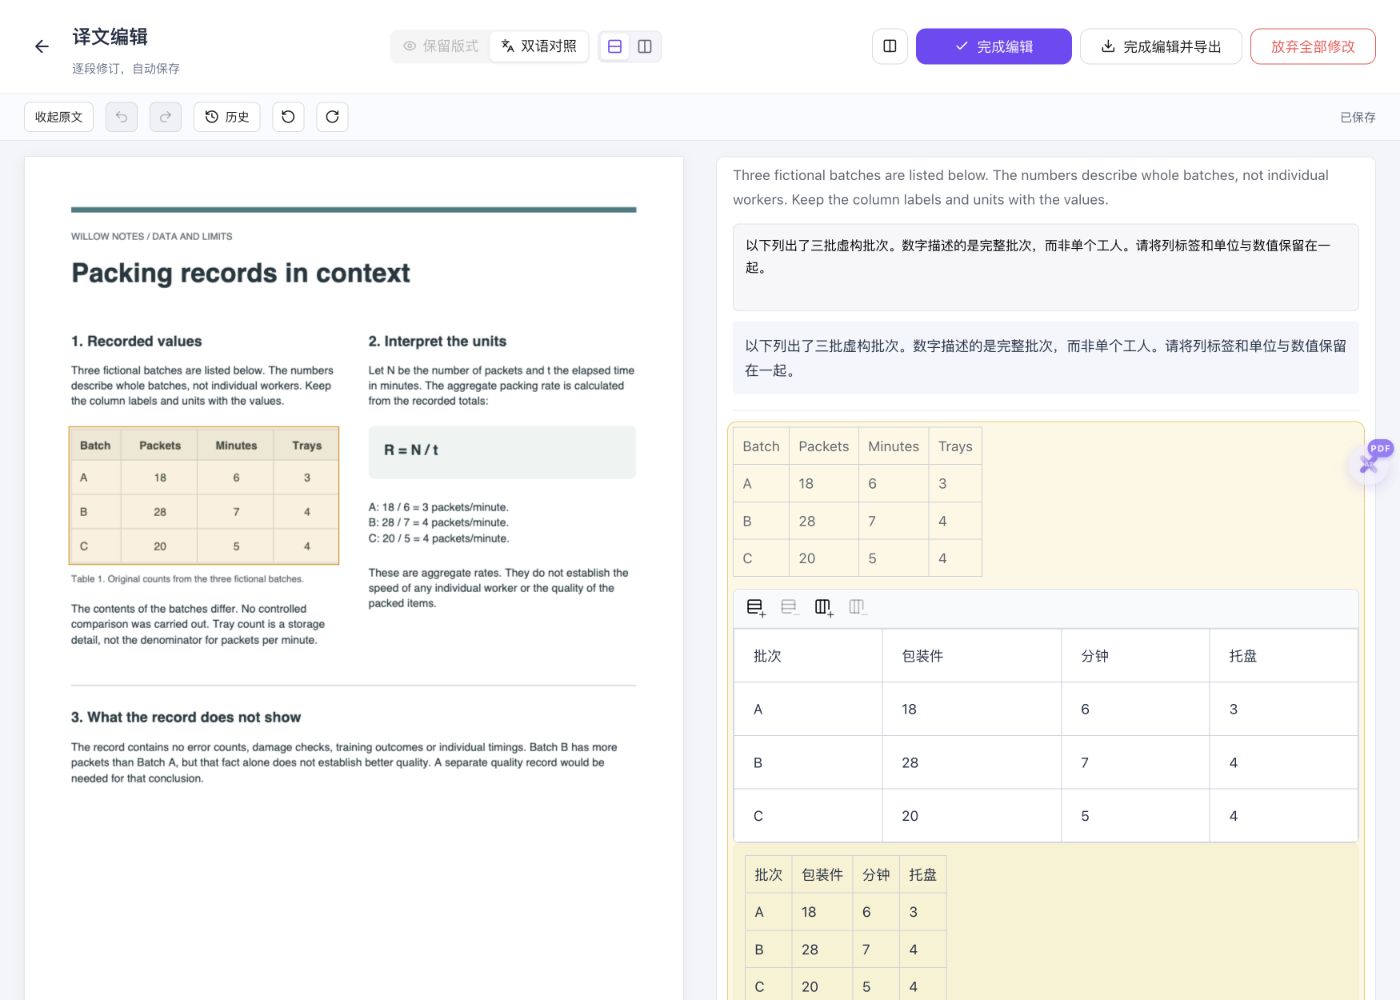Screen dimensions: 1400x1000
Task: Collapse the source text with 收起原文
Action: (59, 117)
